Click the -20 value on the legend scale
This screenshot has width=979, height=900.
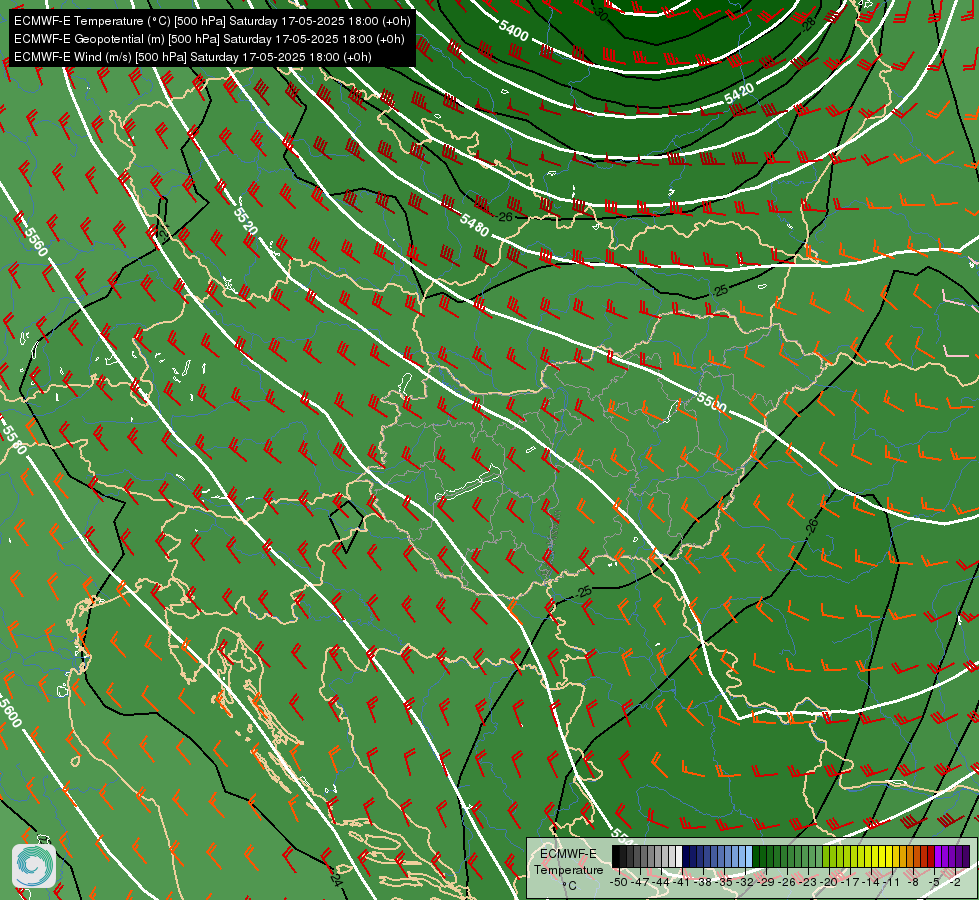pyautogui.click(x=831, y=882)
